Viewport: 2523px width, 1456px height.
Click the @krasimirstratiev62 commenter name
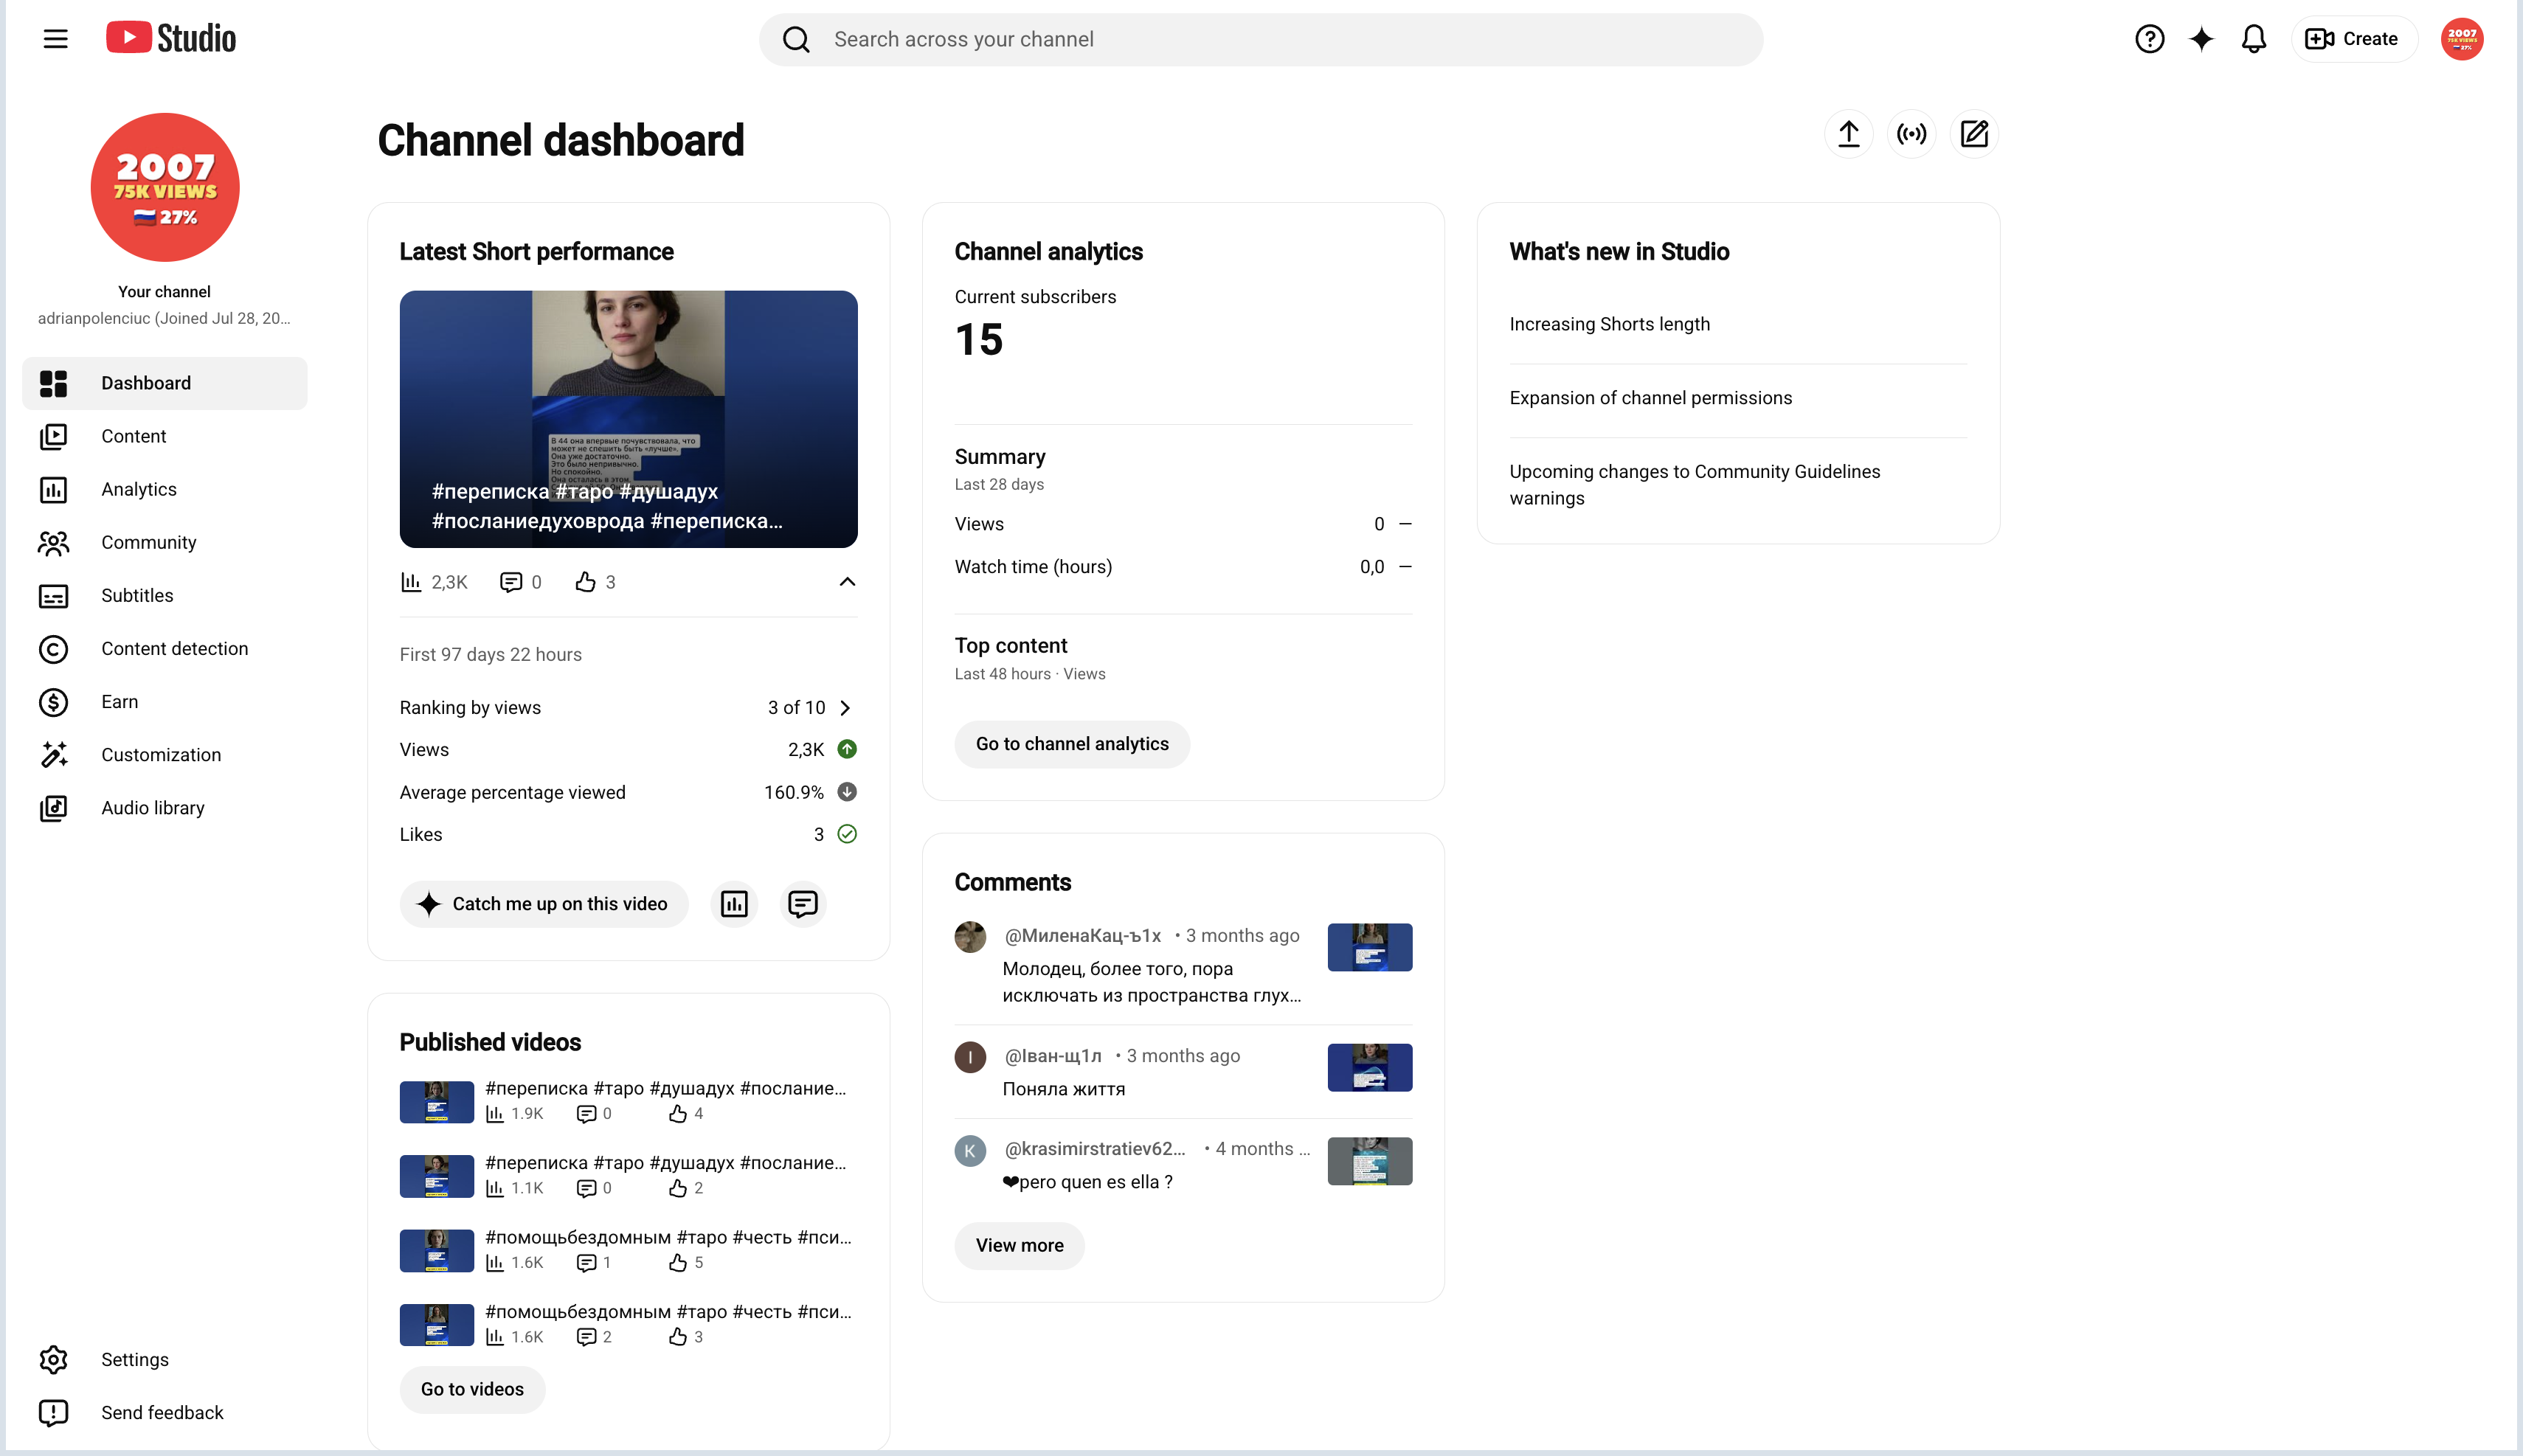pyautogui.click(x=1095, y=1149)
